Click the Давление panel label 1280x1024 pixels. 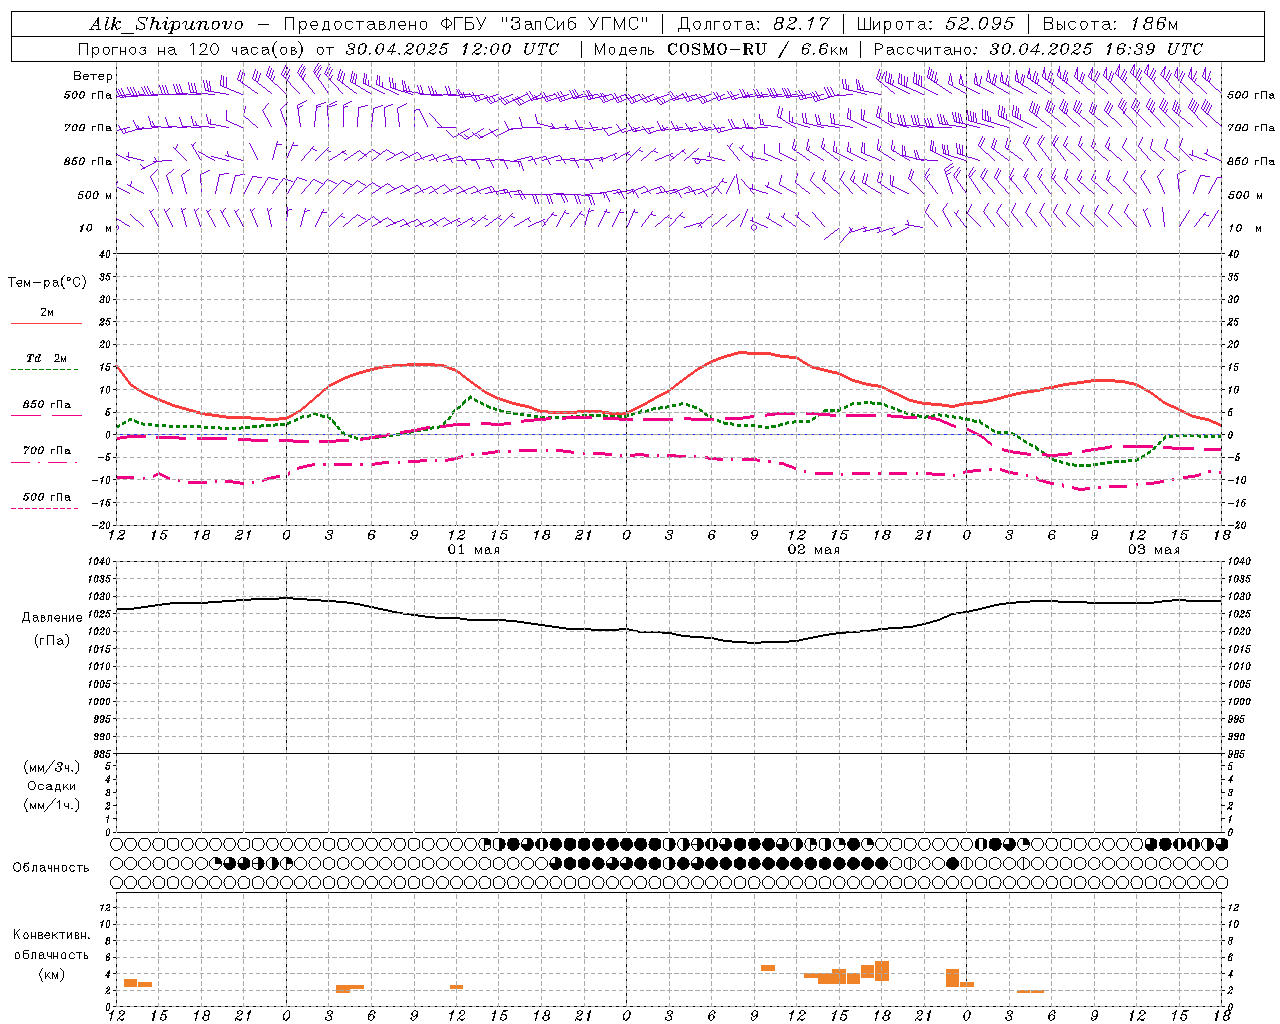(x=52, y=618)
